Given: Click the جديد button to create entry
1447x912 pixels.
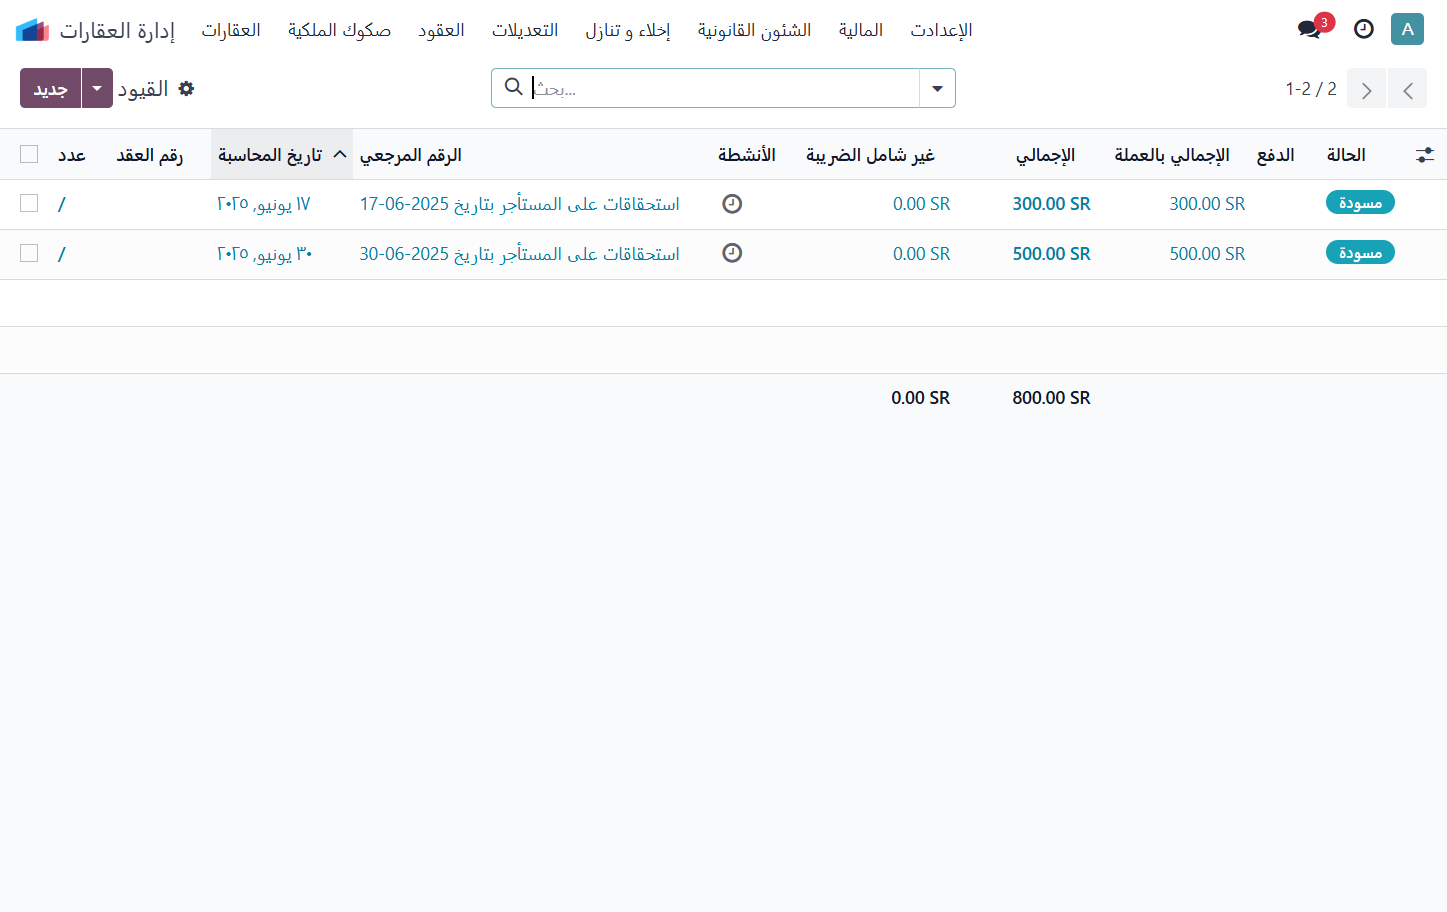Looking at the screenshot, I should click(50, 88).
